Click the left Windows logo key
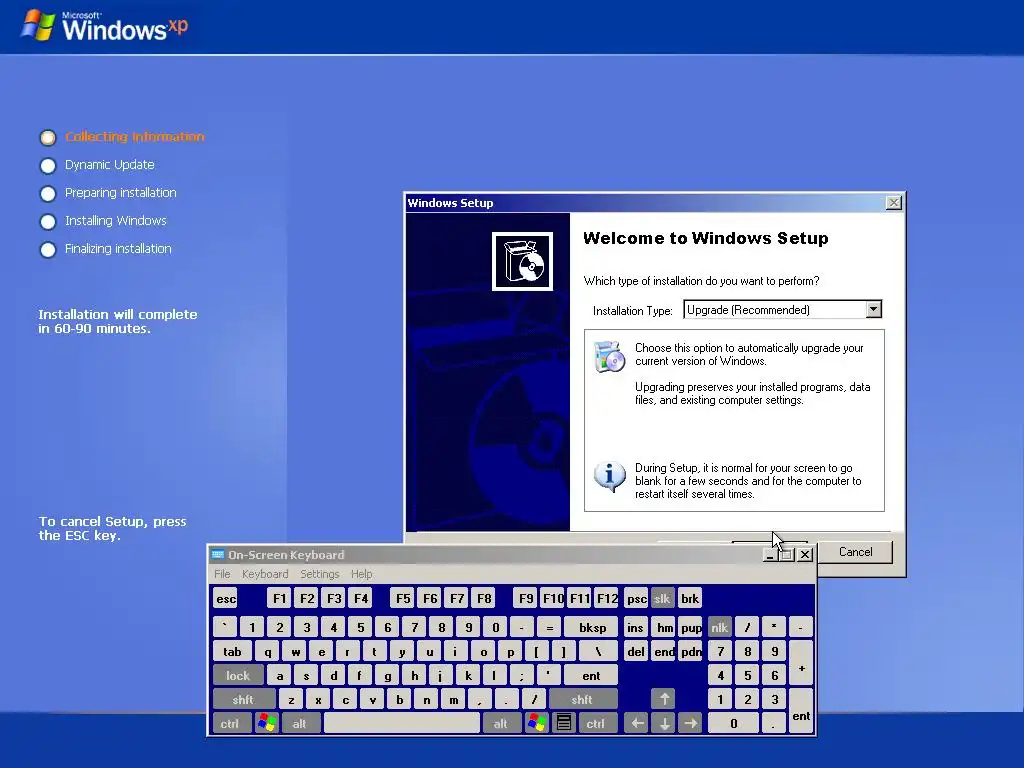The width and height of the screenshot is (1024, 768). pos(266,724)
